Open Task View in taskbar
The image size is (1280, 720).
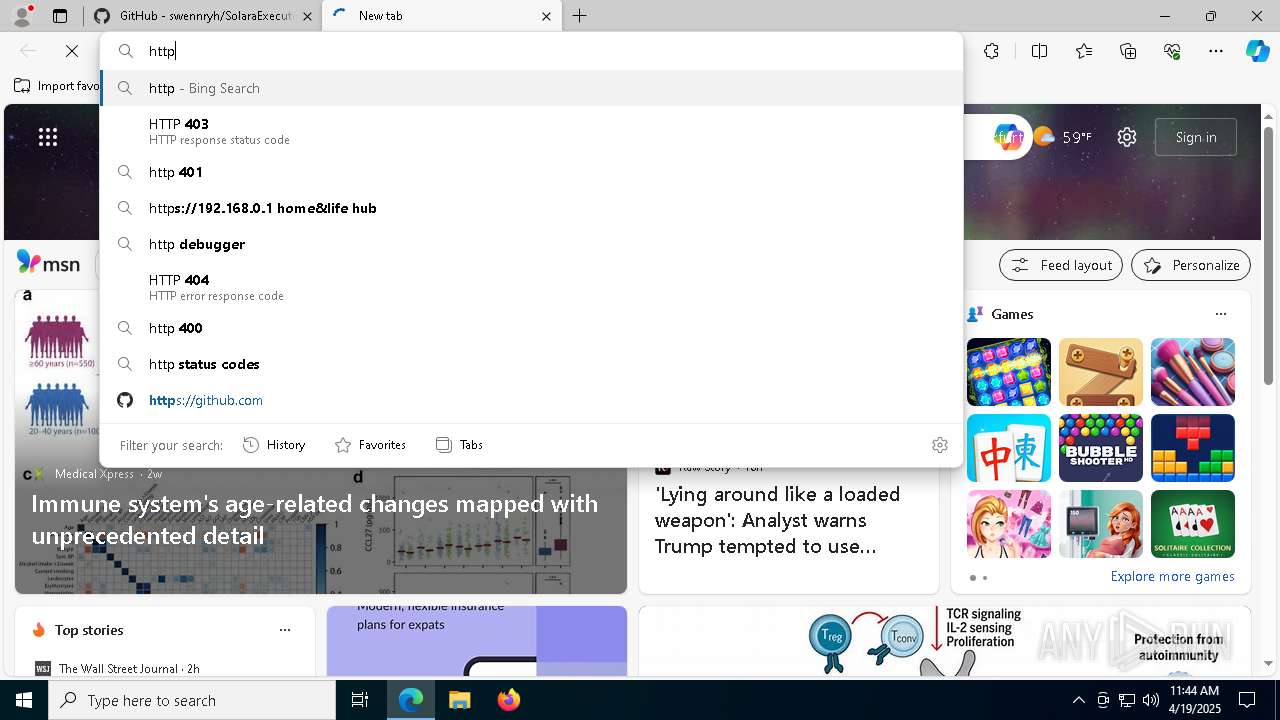click(360, 700)
